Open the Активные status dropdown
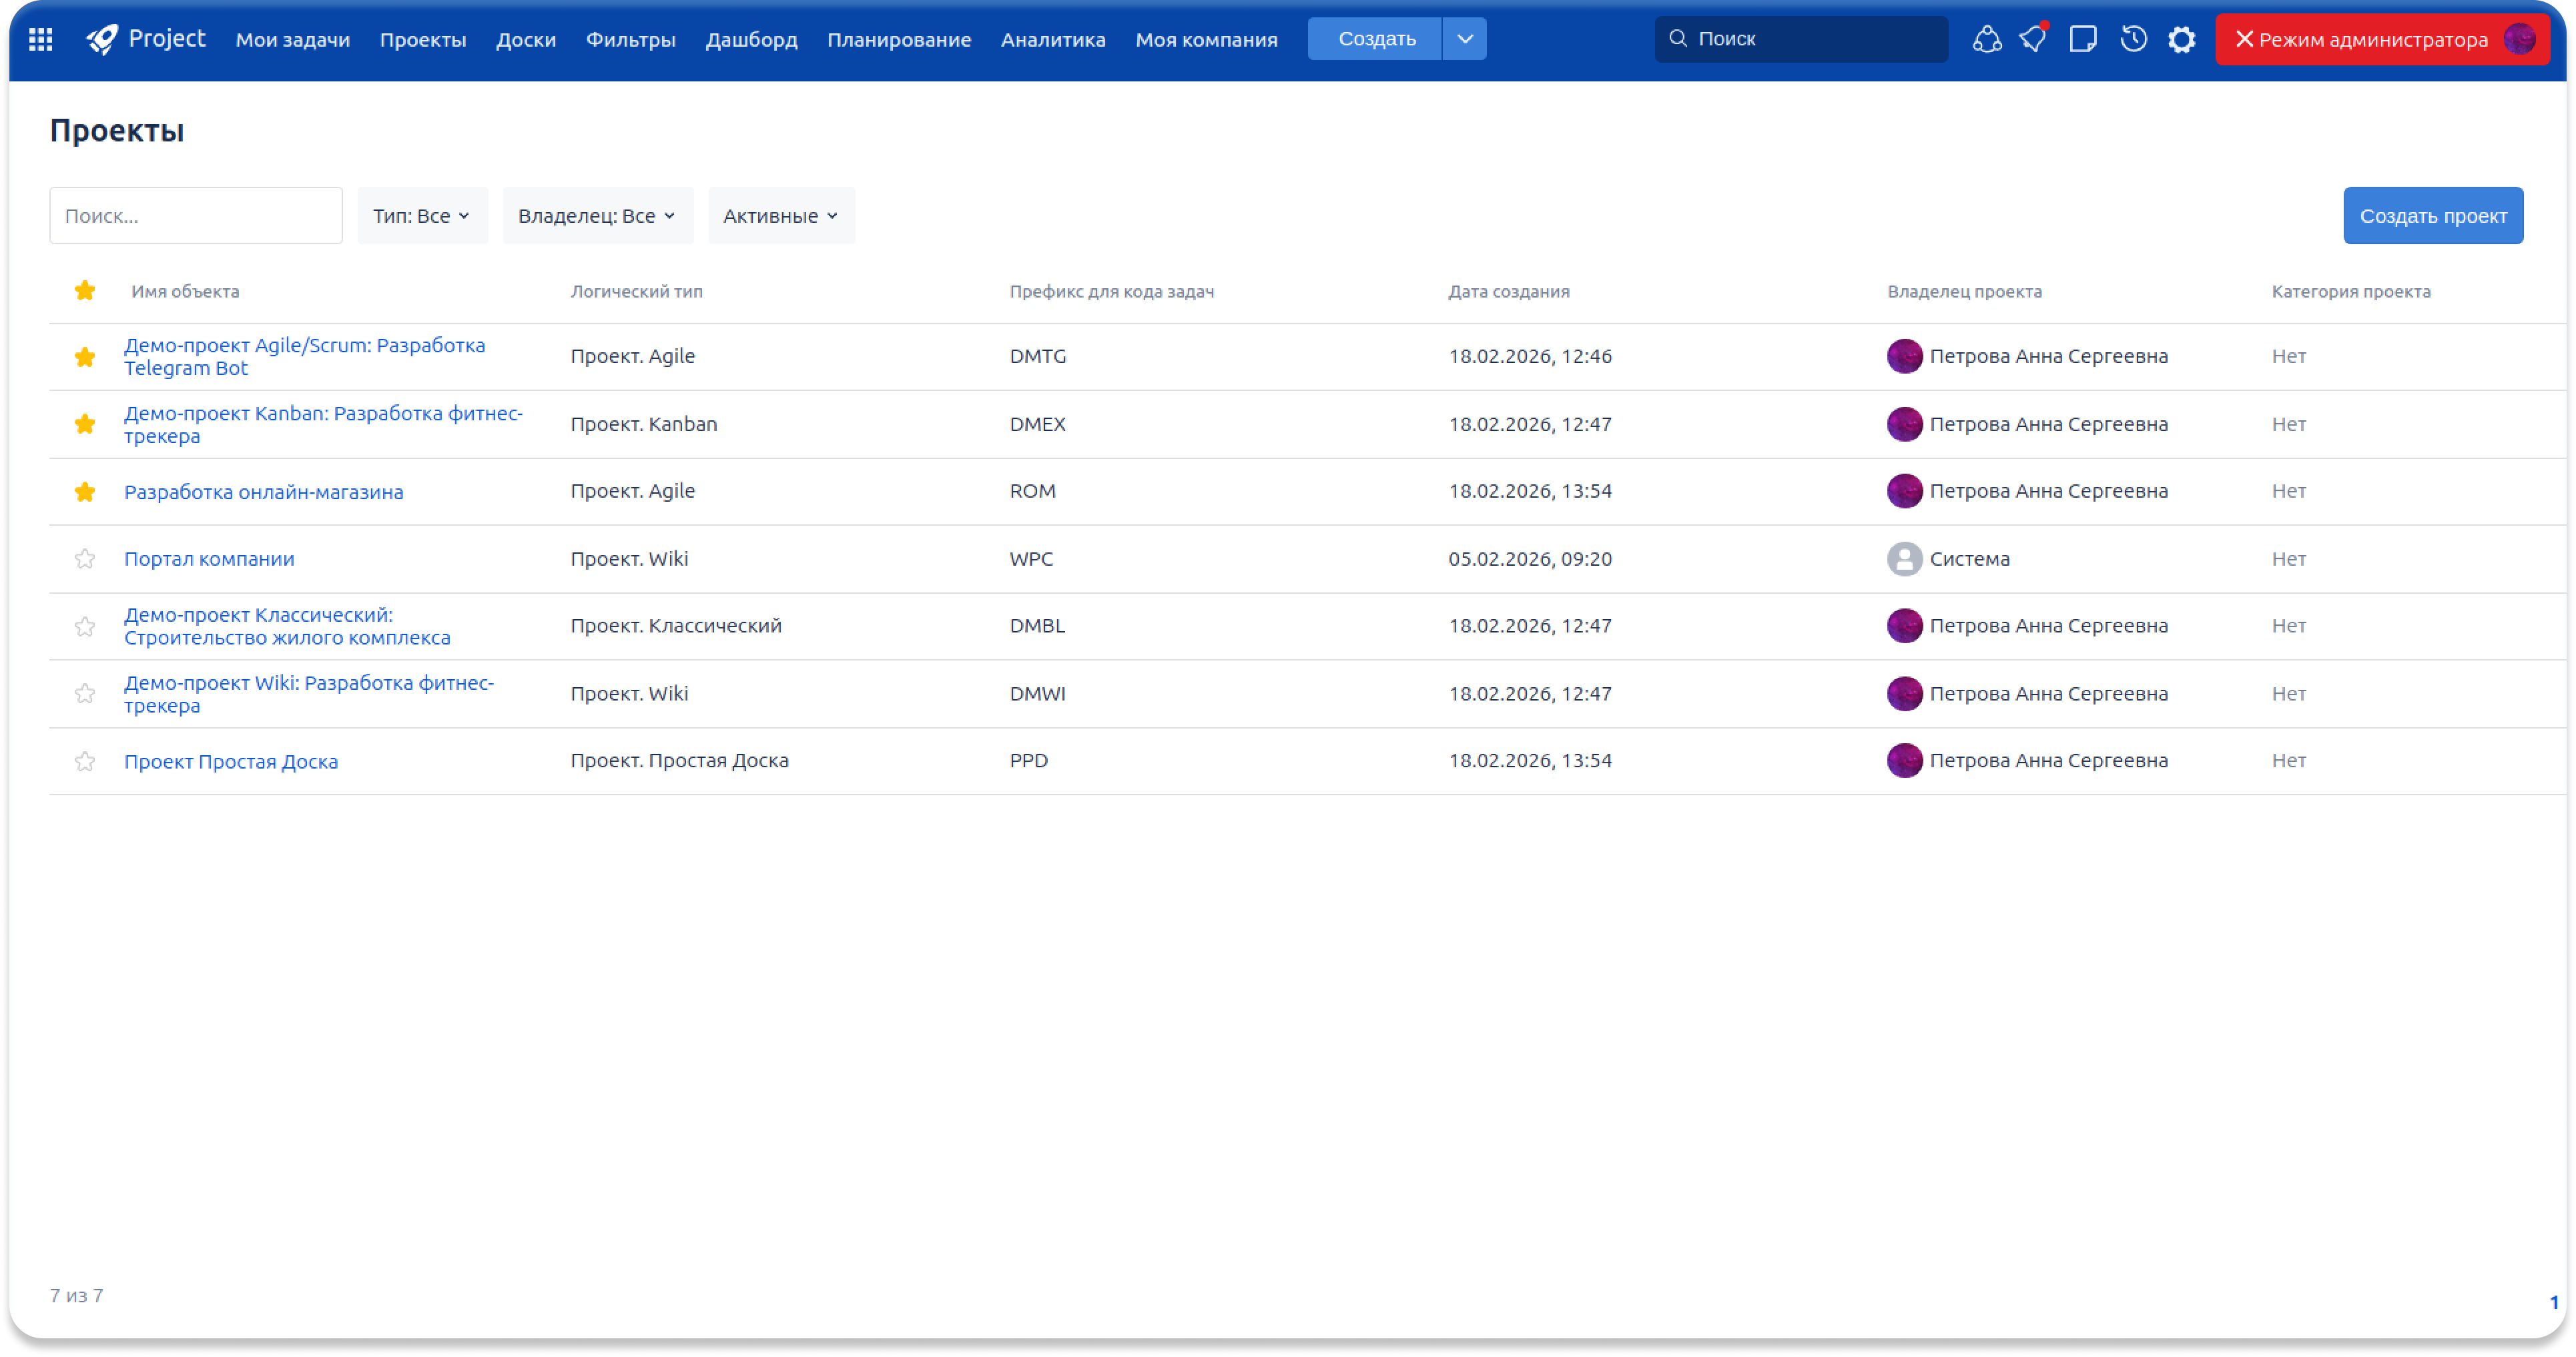Screen dimensions: 2576x1357 [x=781, y=216]
